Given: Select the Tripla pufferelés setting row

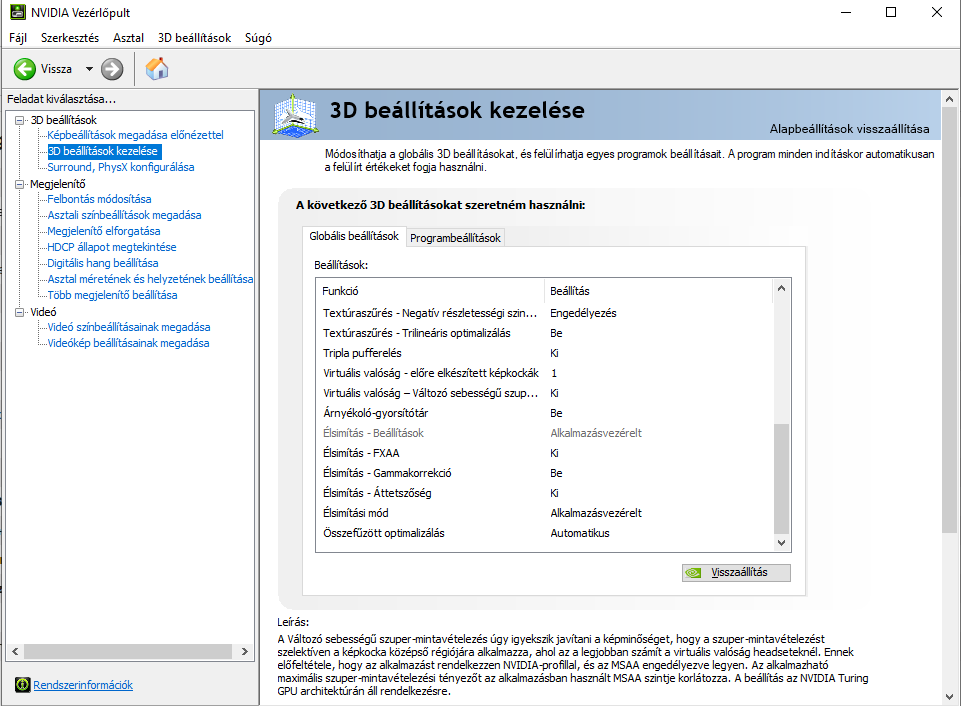Looking at the screenshot, I should pos(544,353).
